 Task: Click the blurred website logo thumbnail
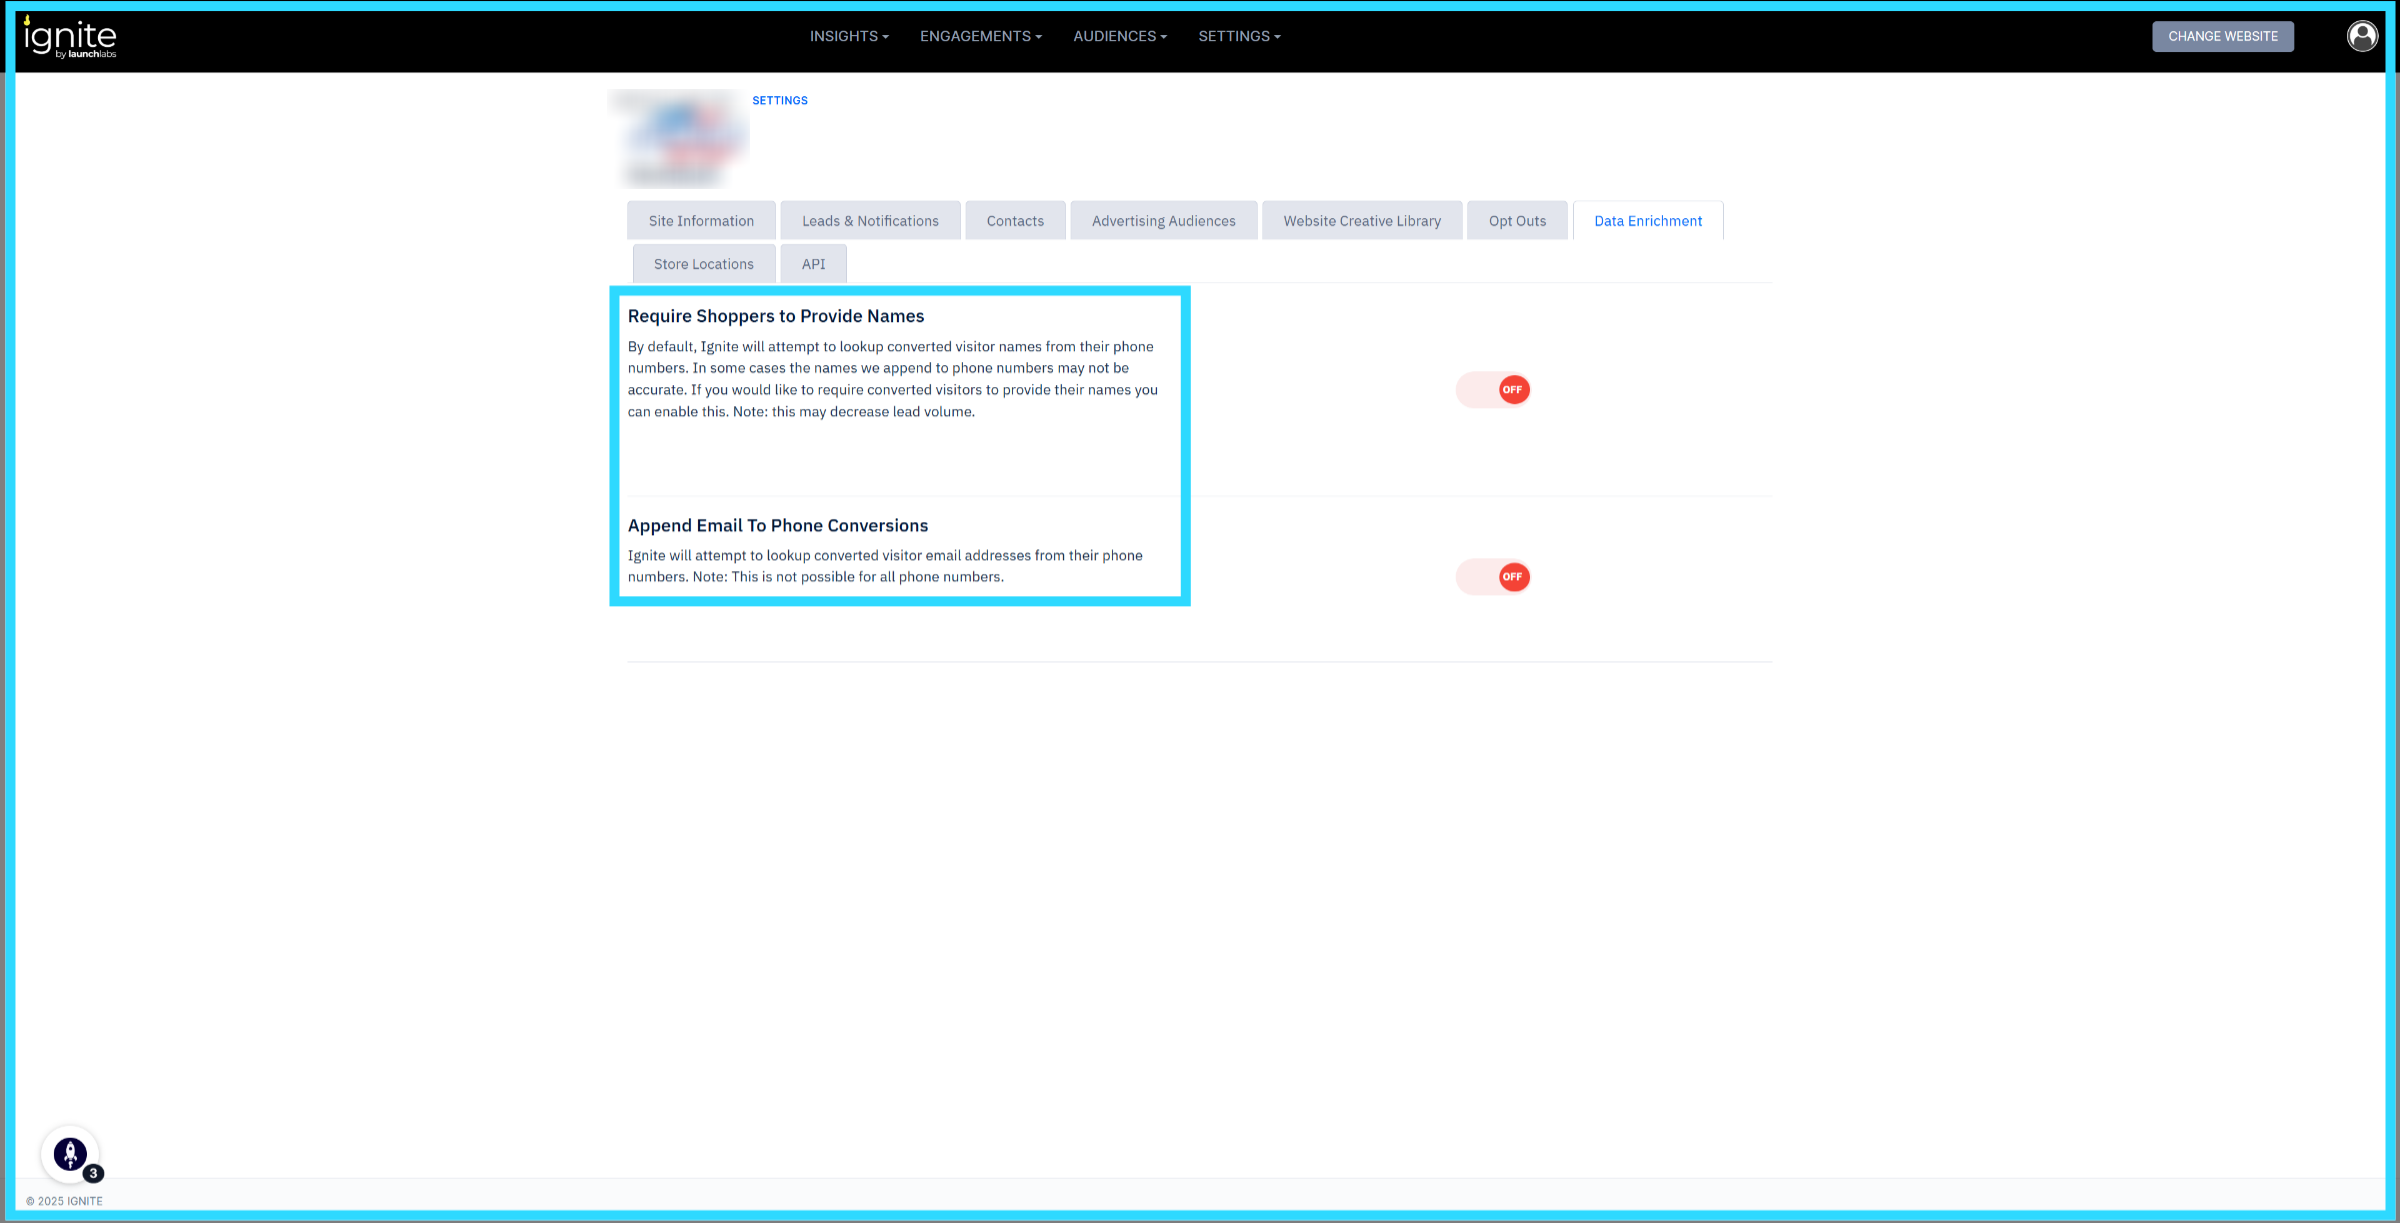click(680, 139)
